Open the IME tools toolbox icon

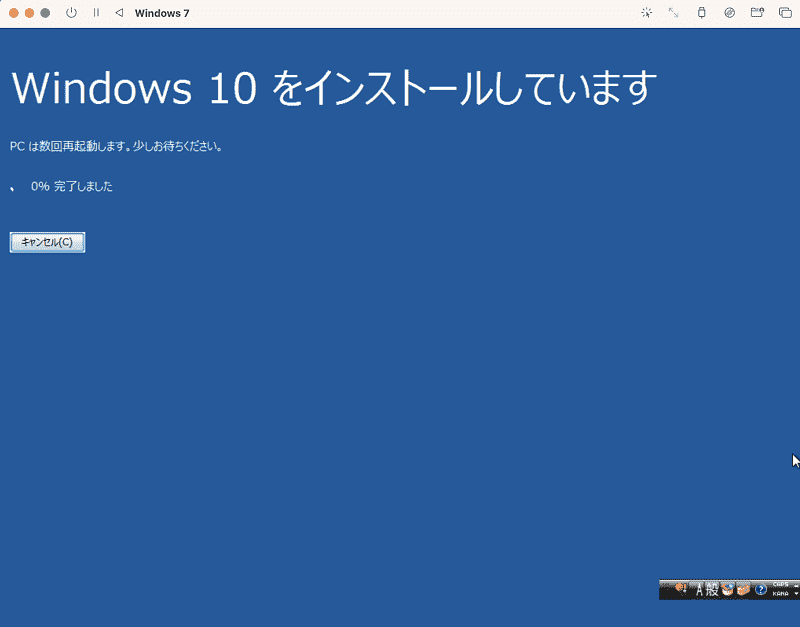coord(743,590)
